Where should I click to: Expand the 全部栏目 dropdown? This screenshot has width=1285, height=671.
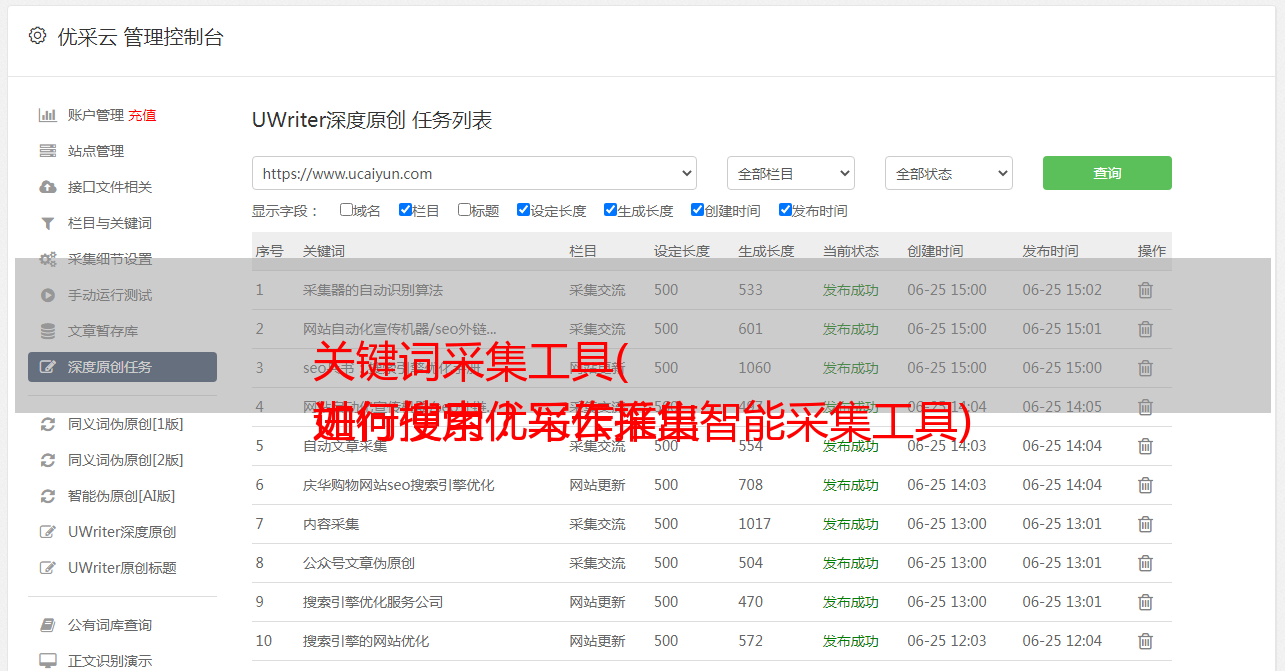click(790, 173)
